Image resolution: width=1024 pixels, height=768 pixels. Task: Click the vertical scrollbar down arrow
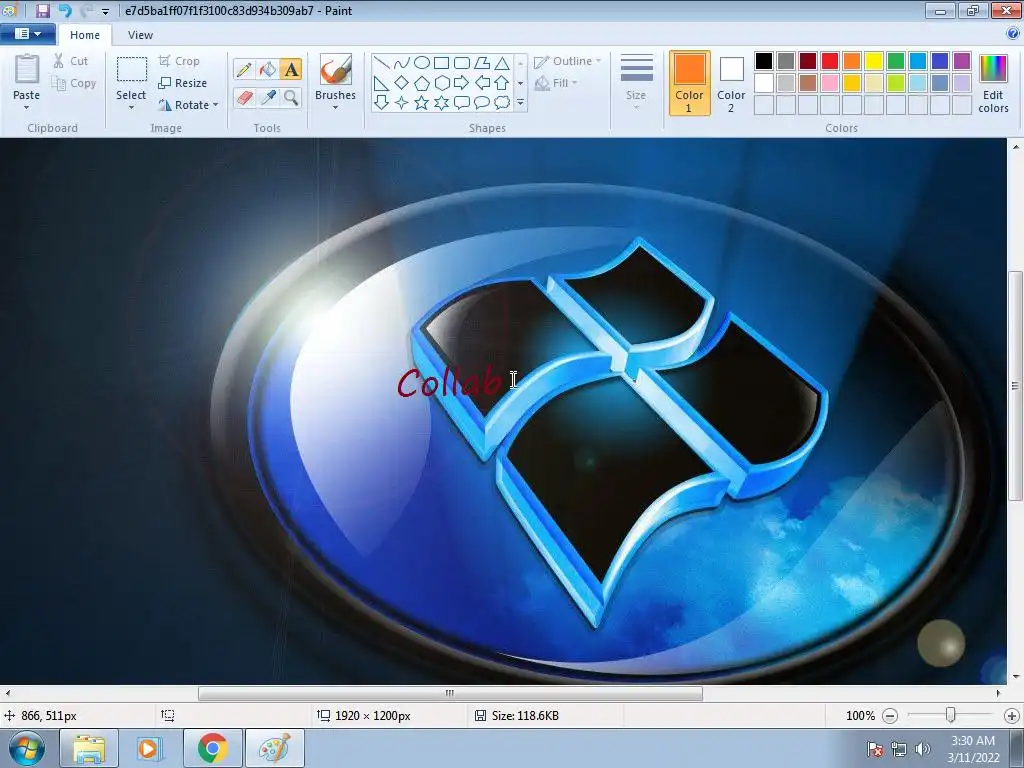pos(1016,677)
